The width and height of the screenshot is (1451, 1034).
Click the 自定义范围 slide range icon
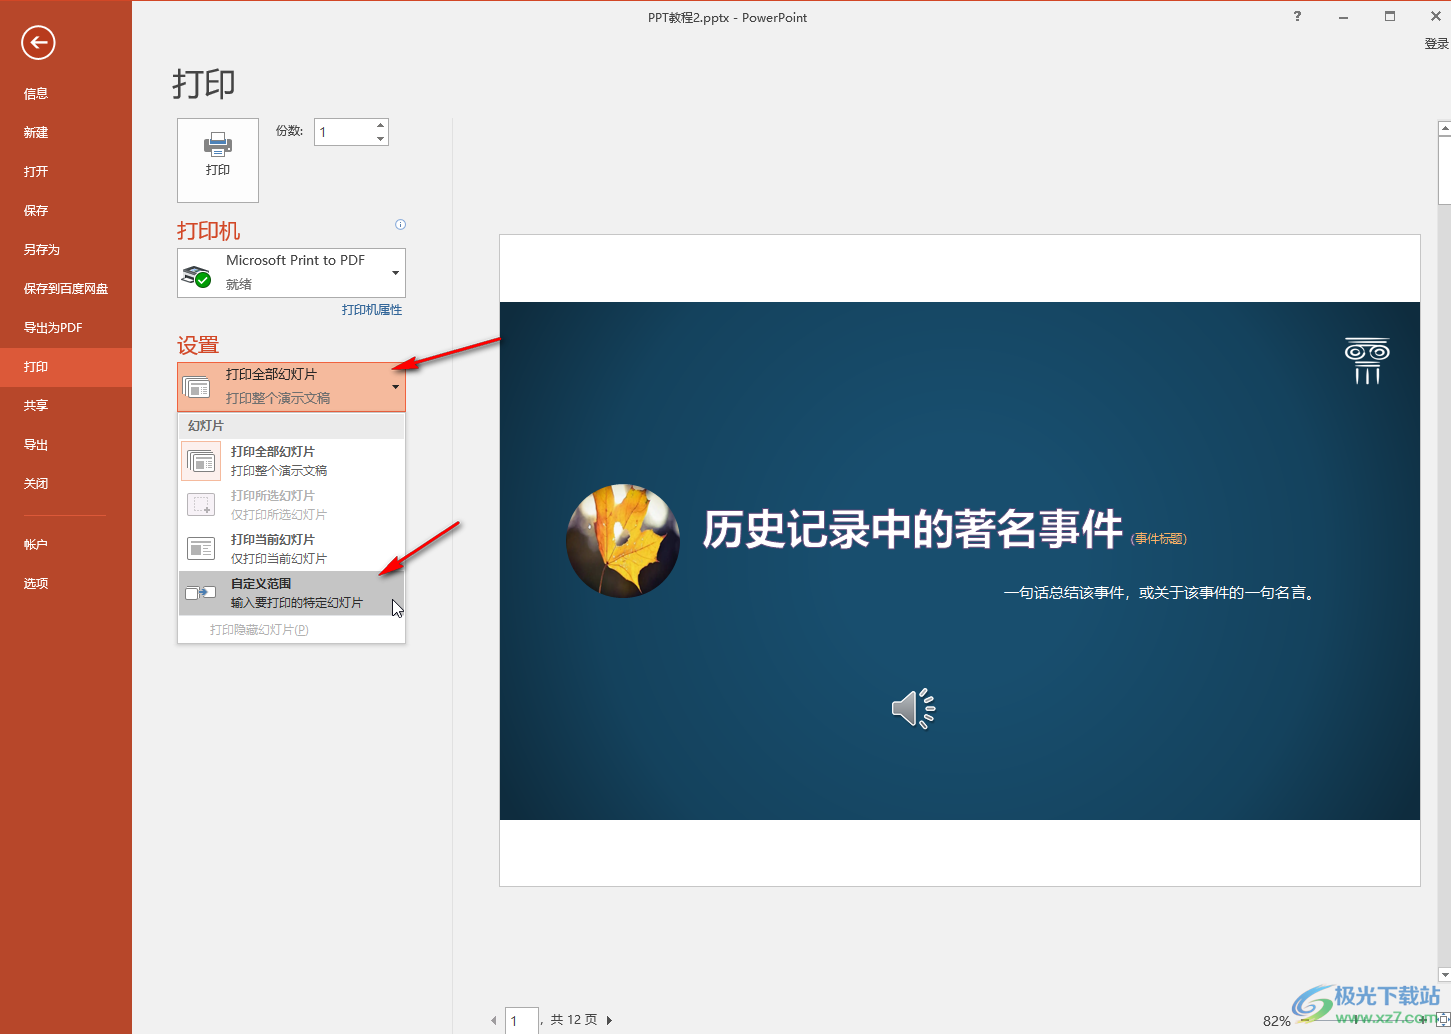pyautogui.click(x=201, y=593)
